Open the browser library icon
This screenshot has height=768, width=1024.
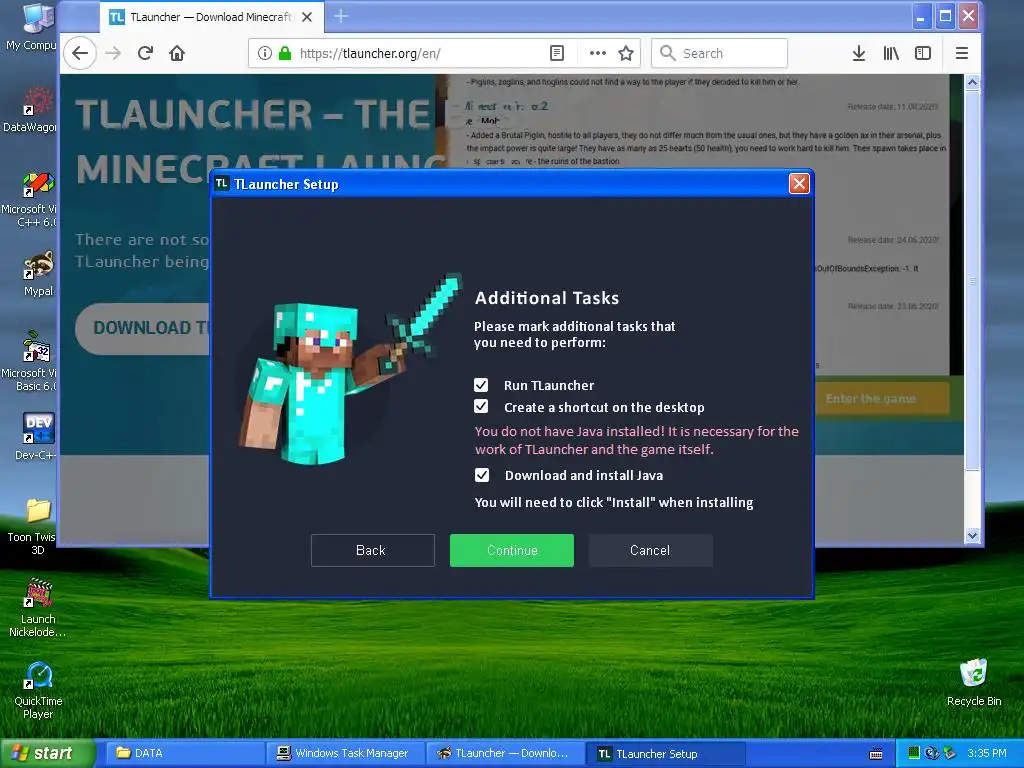[x=891, y=53]
